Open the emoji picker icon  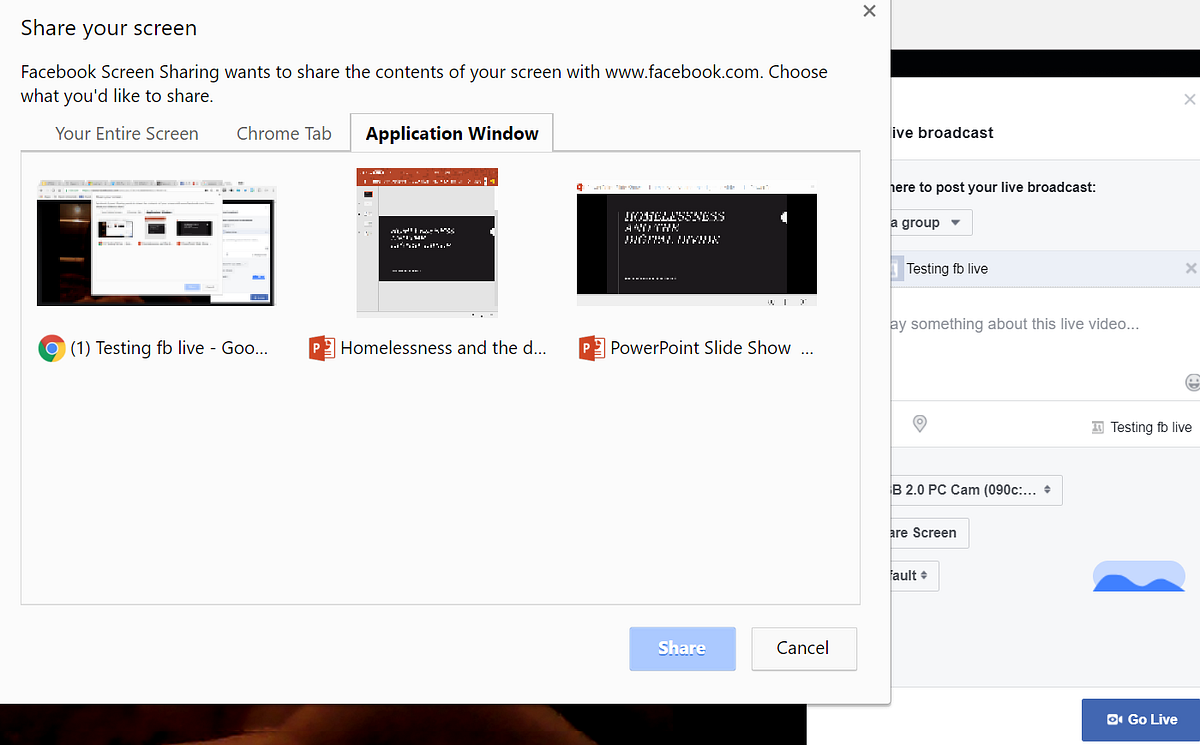1192,382
